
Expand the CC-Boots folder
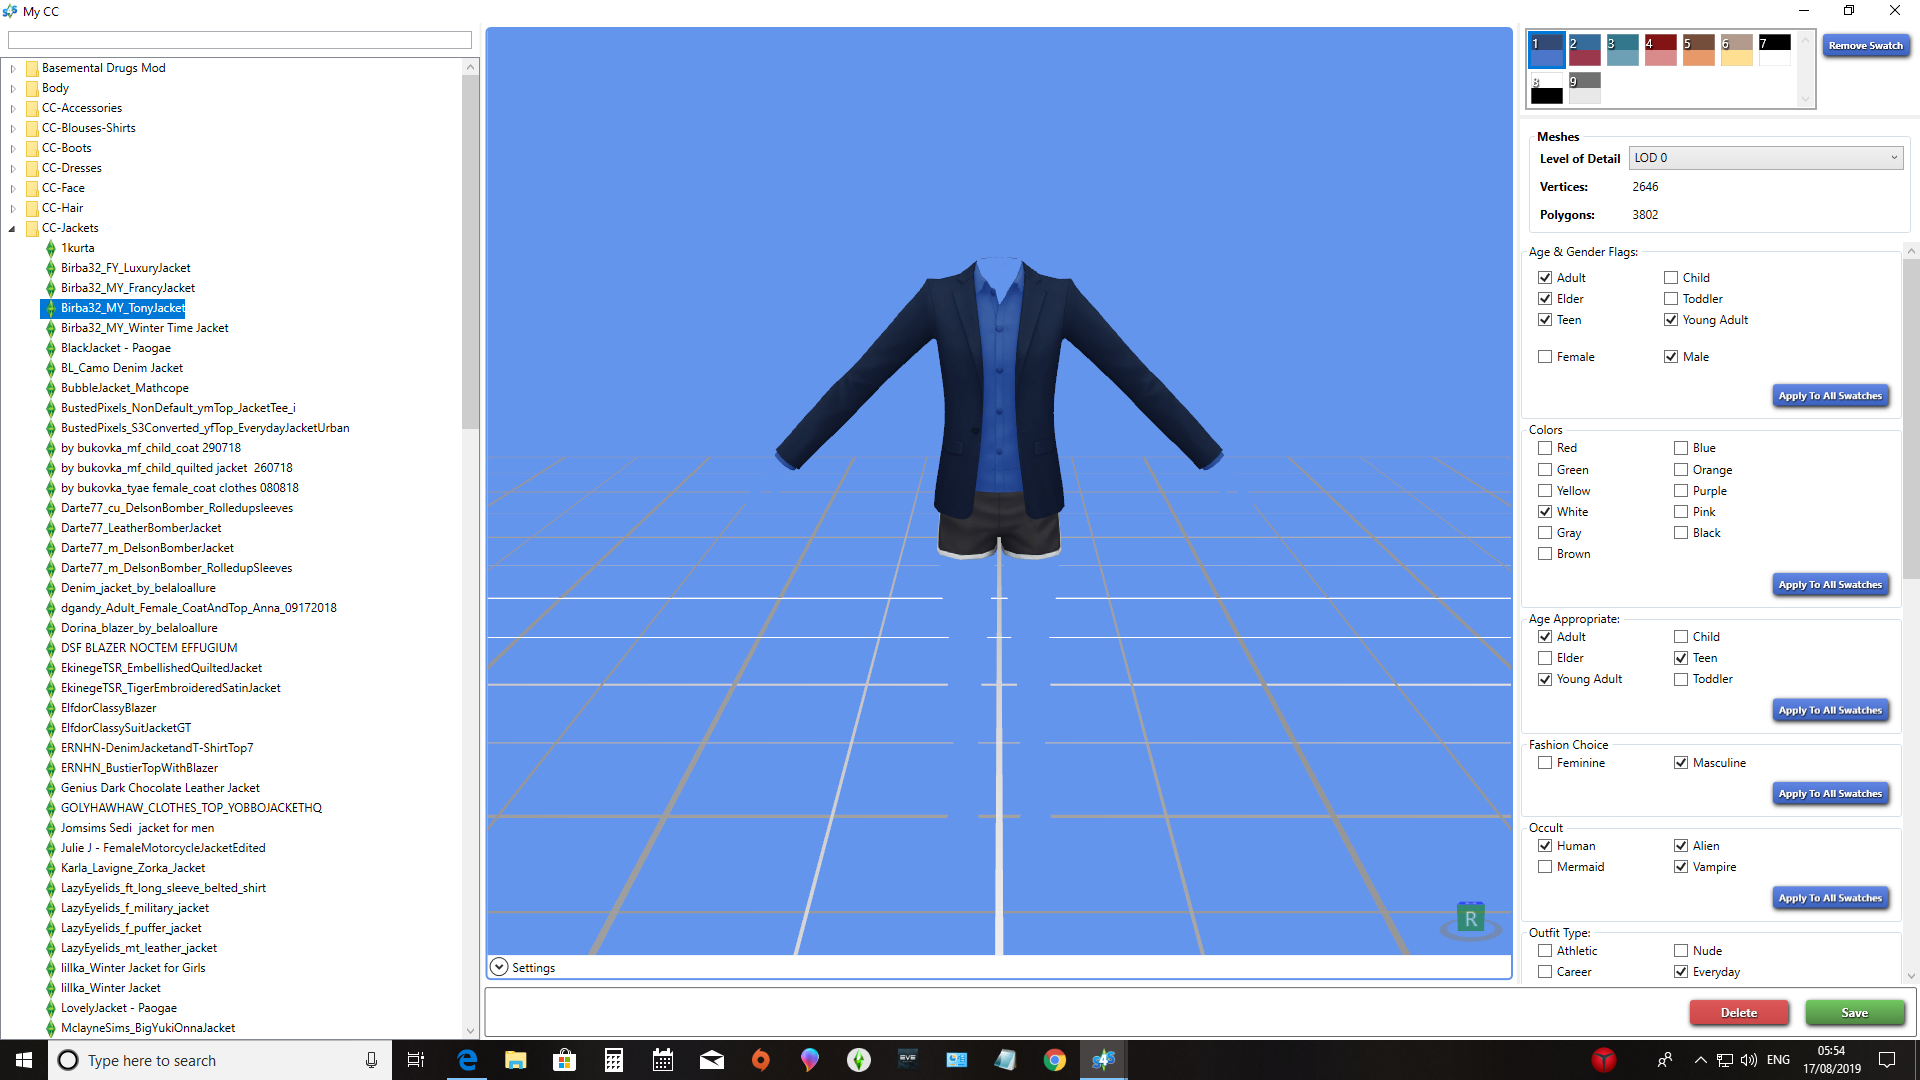pos(13,148)
